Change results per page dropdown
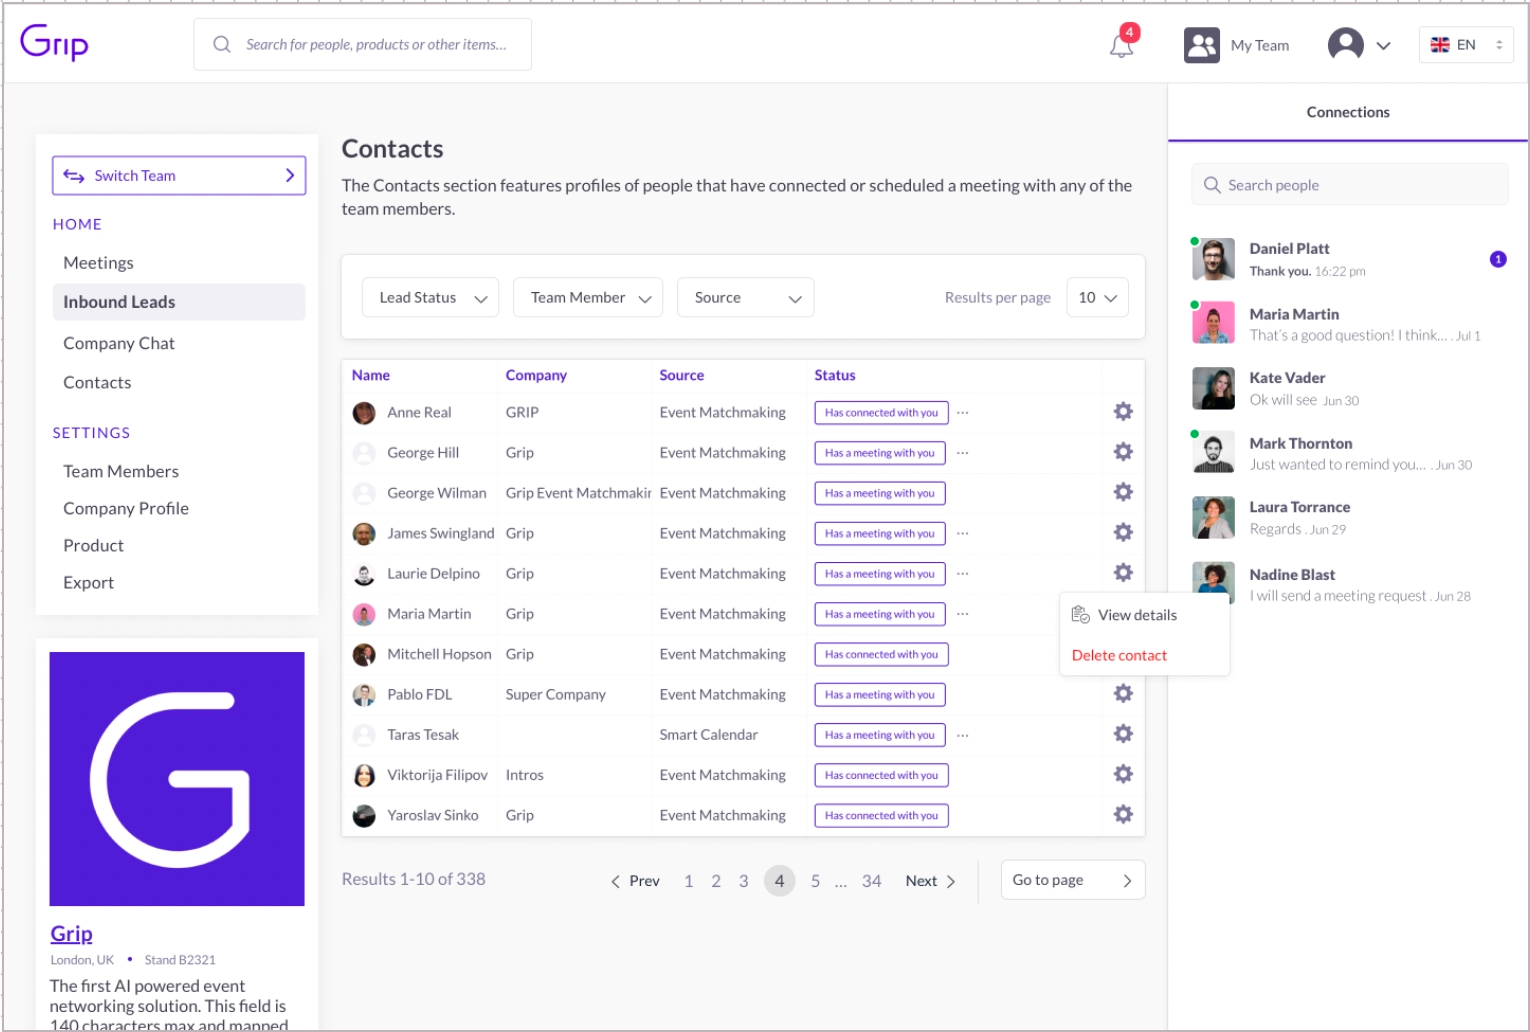The width and height of the screenshot is (1530, 1032). [1097, 297]
